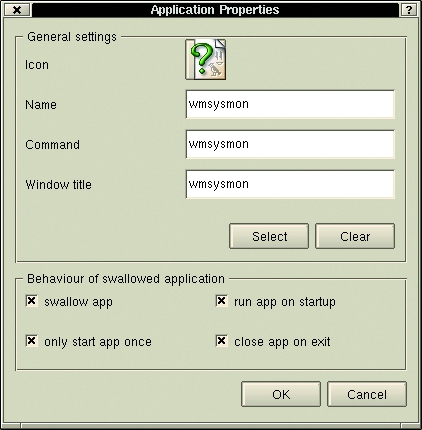The width and height of the screenshot is (422, 430).
Task: Disable only start app once option
Action: click(x=32, y=341)
